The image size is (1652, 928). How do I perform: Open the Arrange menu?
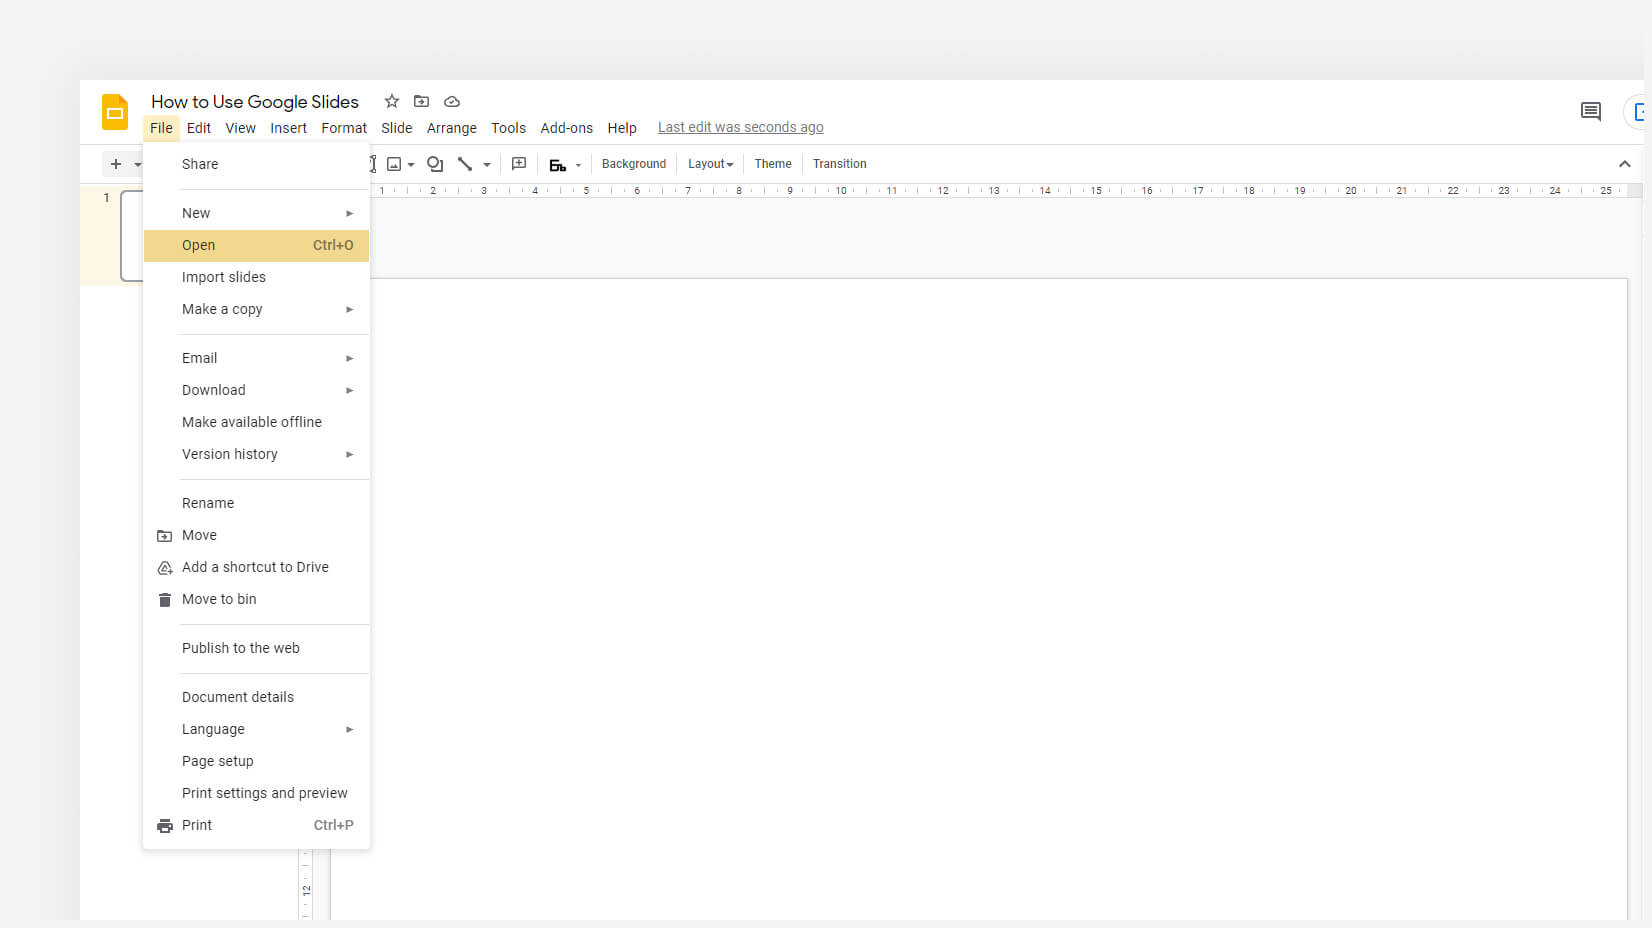pos(452,128)
